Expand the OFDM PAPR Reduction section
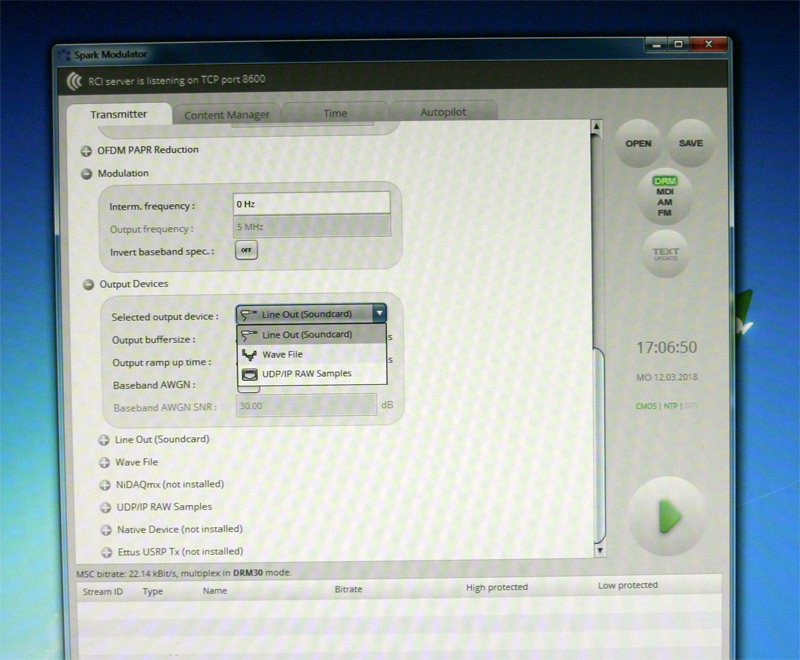The height and width of the screenshot is (660, 800). point(87,150)
